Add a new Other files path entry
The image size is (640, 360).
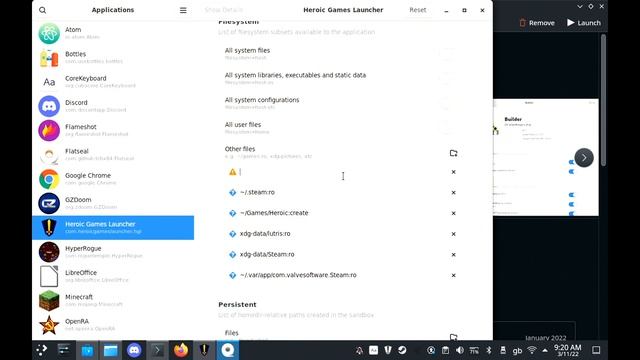tap(453, 153)
